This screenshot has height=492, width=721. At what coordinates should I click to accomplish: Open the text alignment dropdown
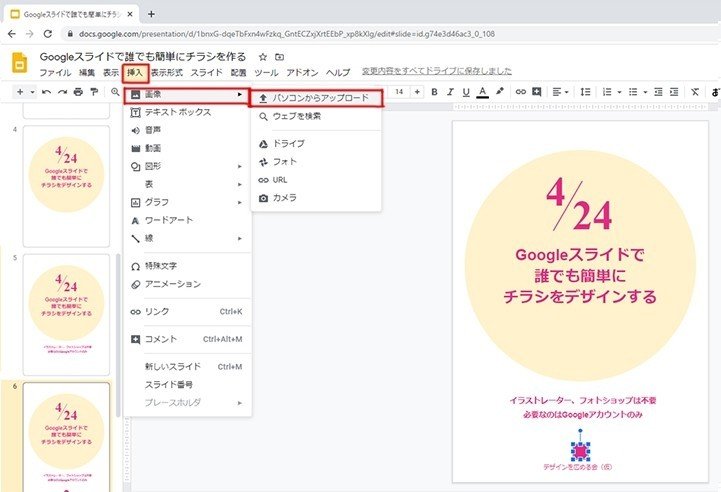coord(560,92)
